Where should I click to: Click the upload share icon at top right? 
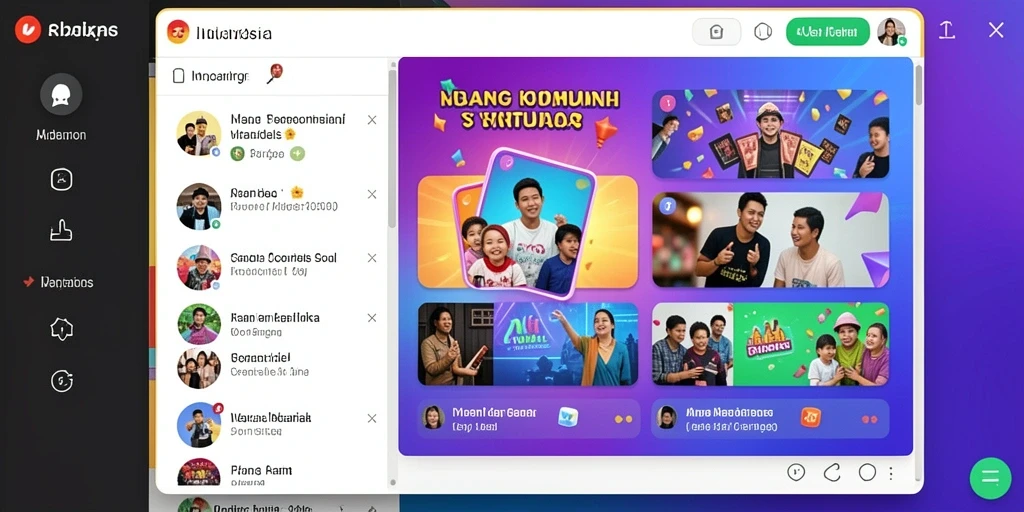pos(946,29)
